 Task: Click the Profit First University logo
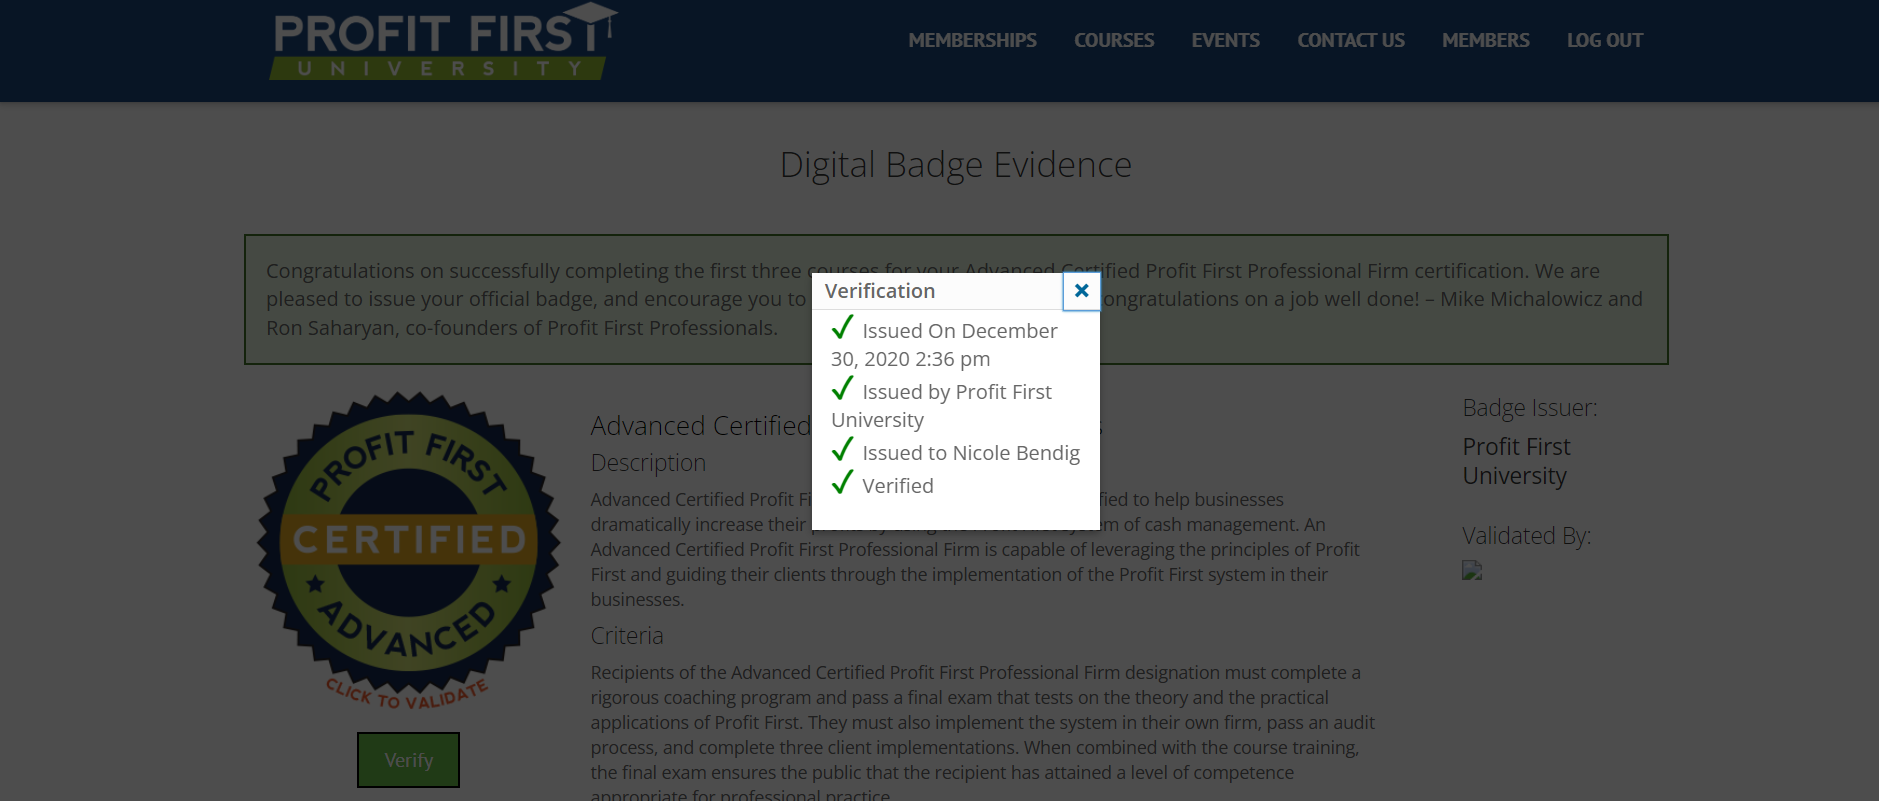tap(443, 41)
